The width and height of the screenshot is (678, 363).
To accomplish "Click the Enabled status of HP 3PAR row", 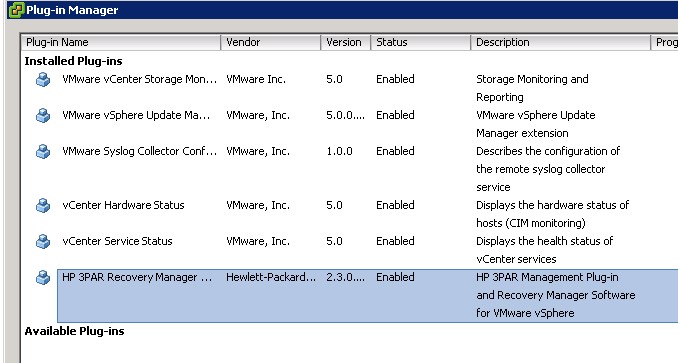I will point(395,277).
